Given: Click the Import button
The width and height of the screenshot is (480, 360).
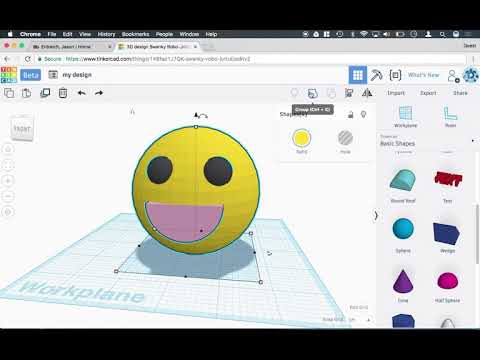Looking at the screenshot, I should [396, 93].
